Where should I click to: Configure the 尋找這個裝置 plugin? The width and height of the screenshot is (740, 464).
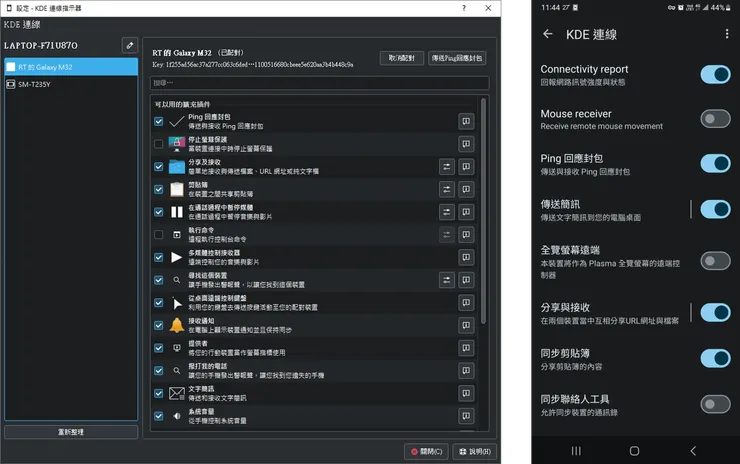(446, 280)
